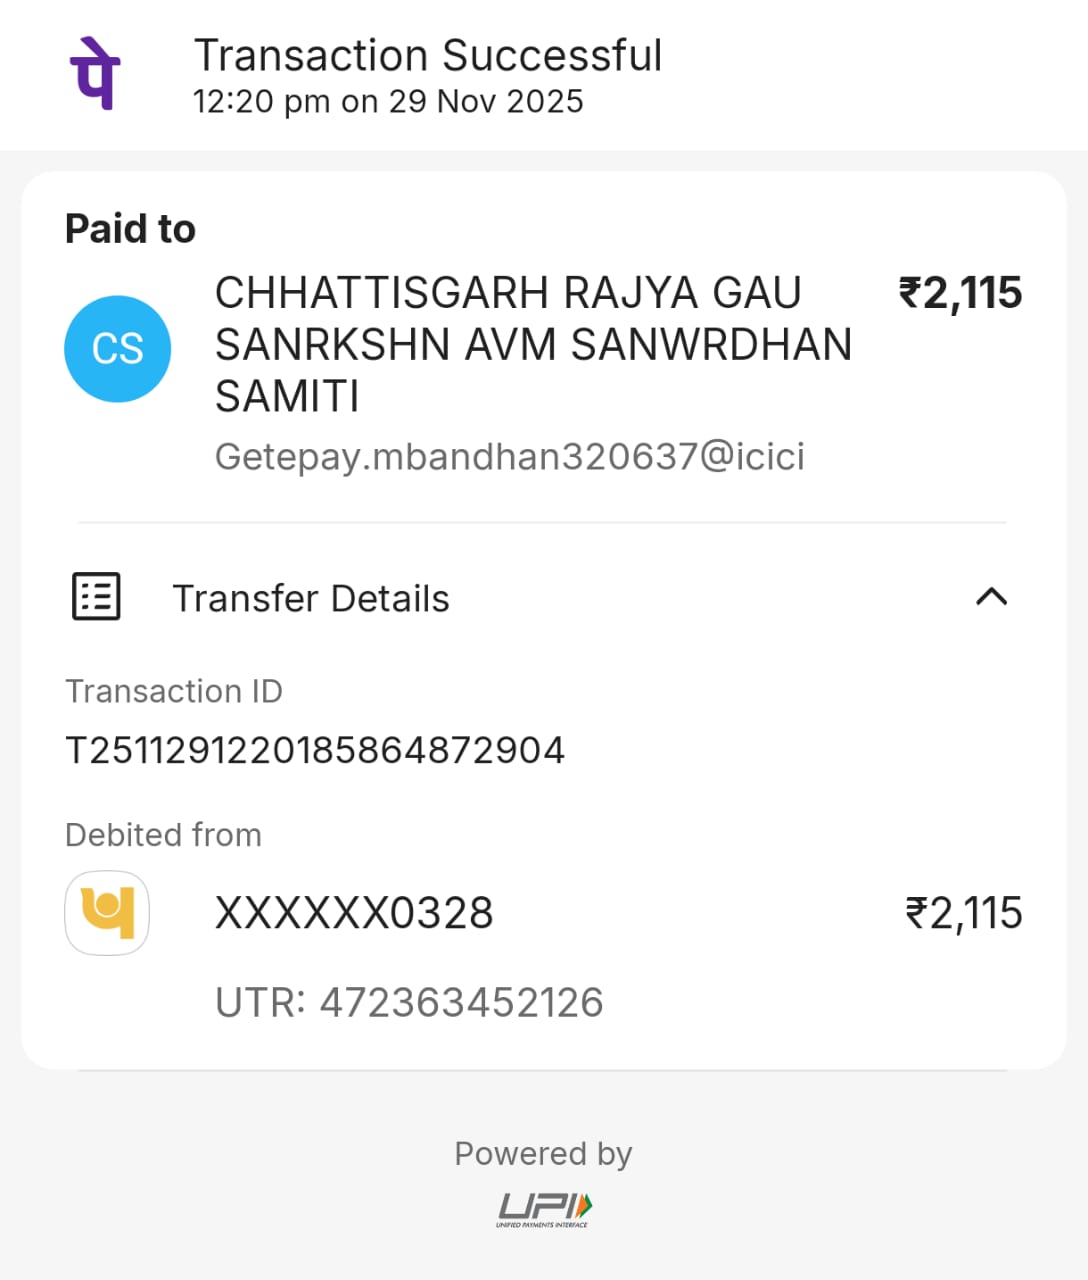Click the UPI logo at bottom

coord(544,1209)
